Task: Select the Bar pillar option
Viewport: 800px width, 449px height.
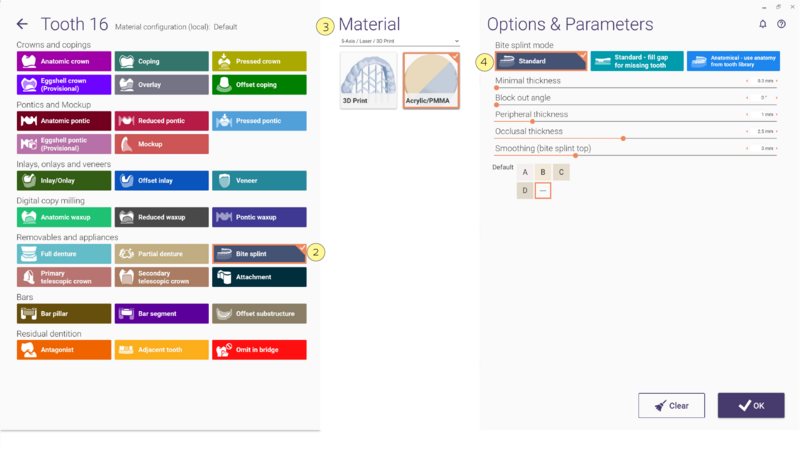Action: (x=64, y=314)
